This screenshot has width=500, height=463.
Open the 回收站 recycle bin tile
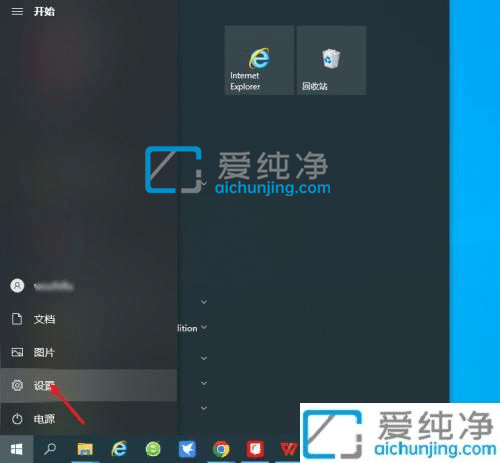[332, 60]
